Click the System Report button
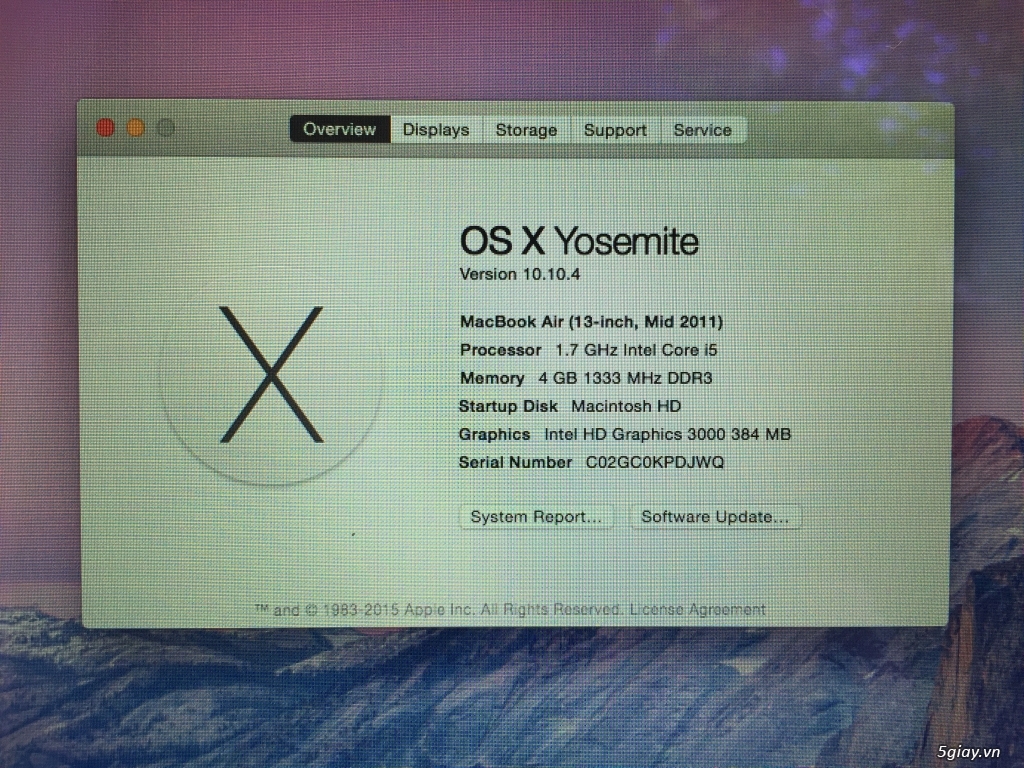Screen dimensions: 1024x768 click(536, 517)
